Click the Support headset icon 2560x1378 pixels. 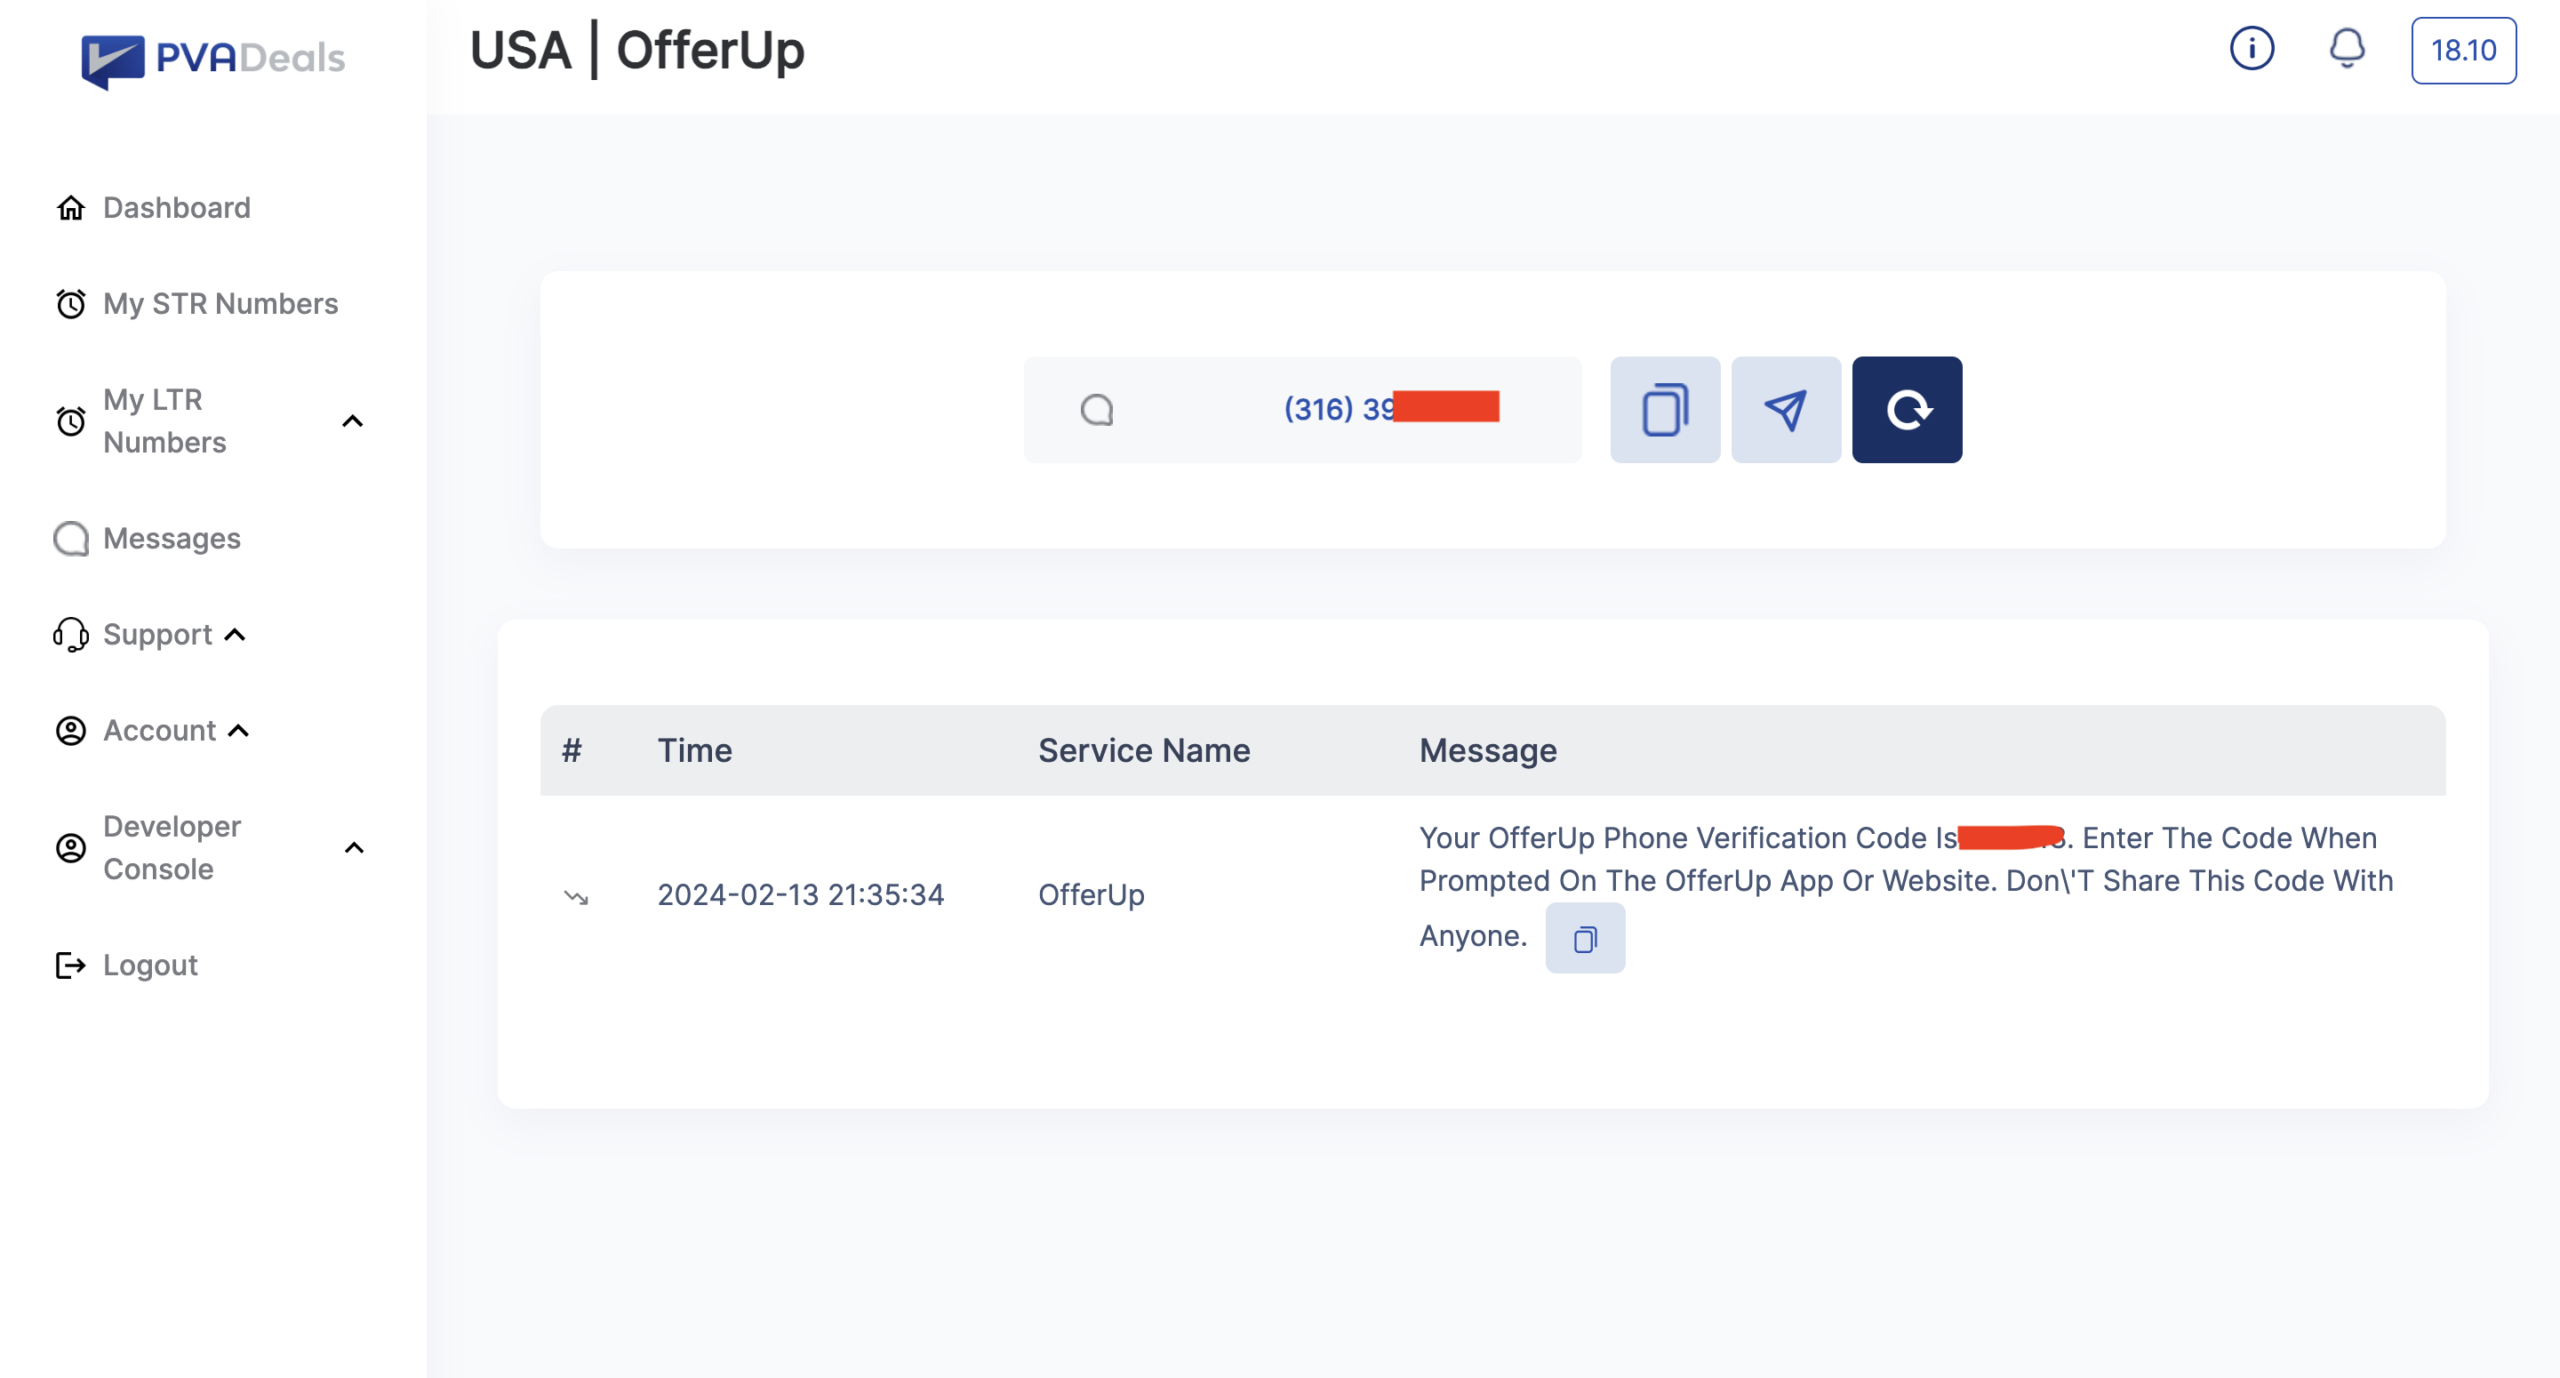point(71,635)
